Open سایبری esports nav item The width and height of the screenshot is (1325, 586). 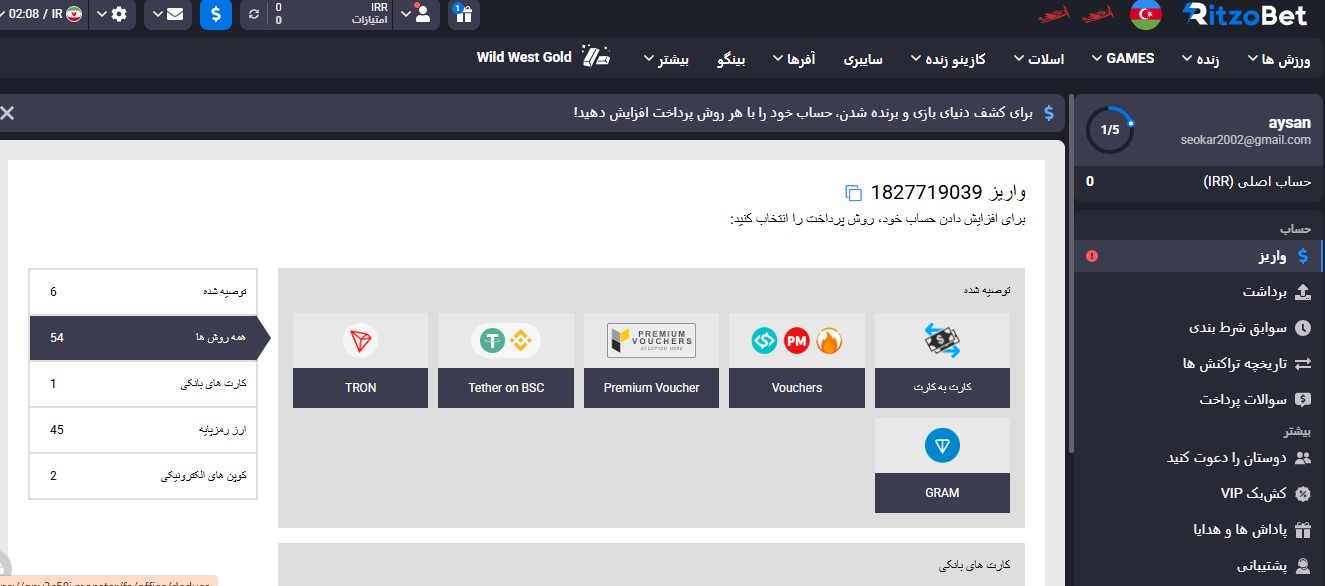coord(863,59)
